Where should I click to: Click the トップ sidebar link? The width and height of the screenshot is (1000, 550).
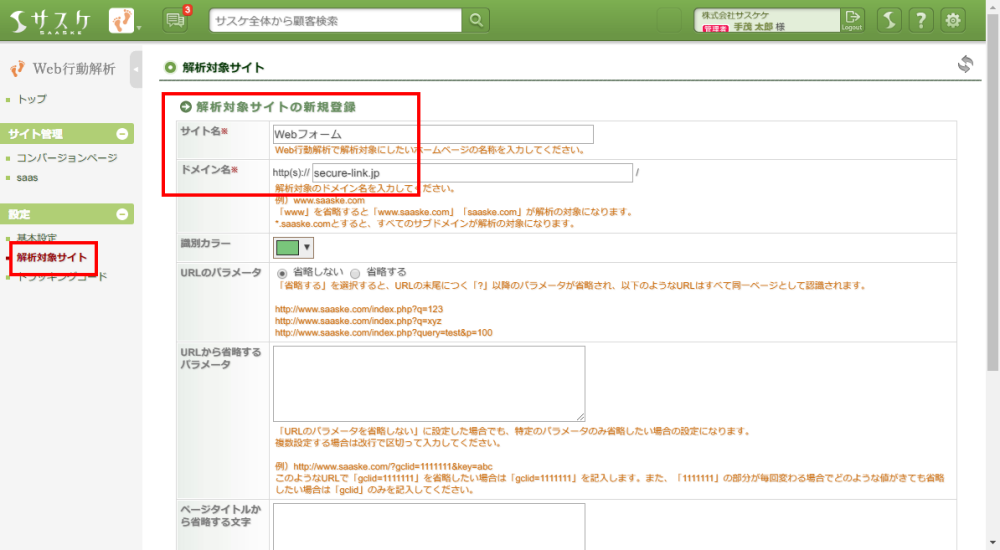32,99
